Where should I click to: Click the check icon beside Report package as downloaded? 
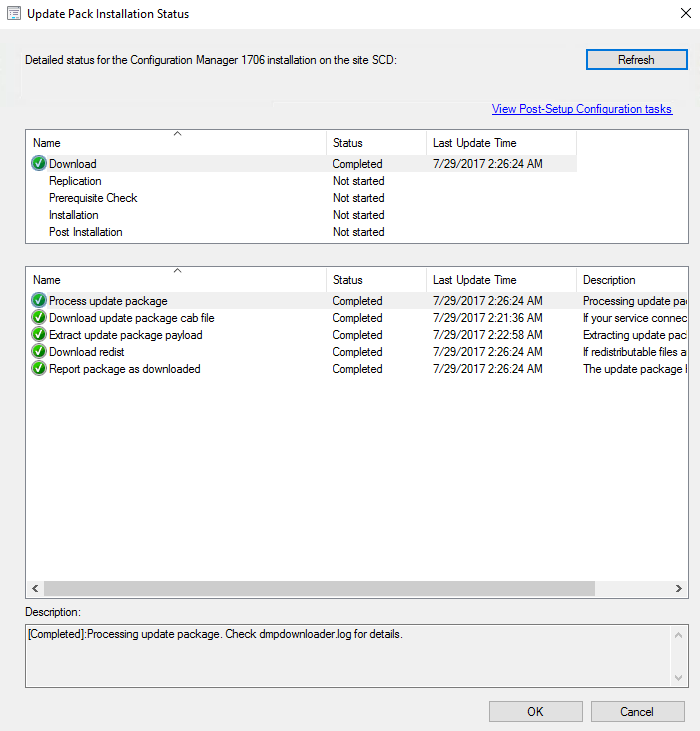(39, 368)
